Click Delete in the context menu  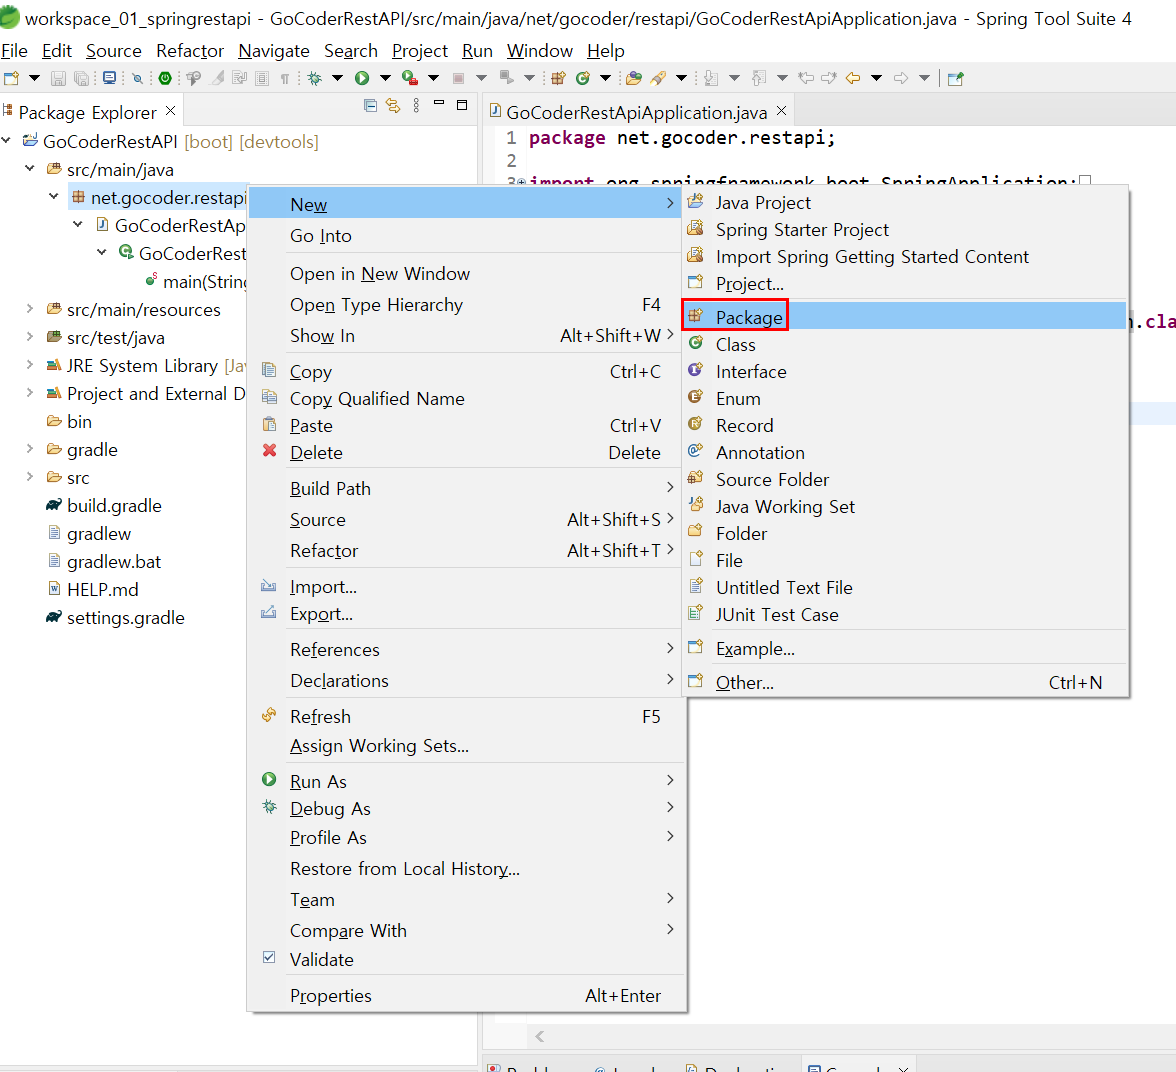click(466, 452)
